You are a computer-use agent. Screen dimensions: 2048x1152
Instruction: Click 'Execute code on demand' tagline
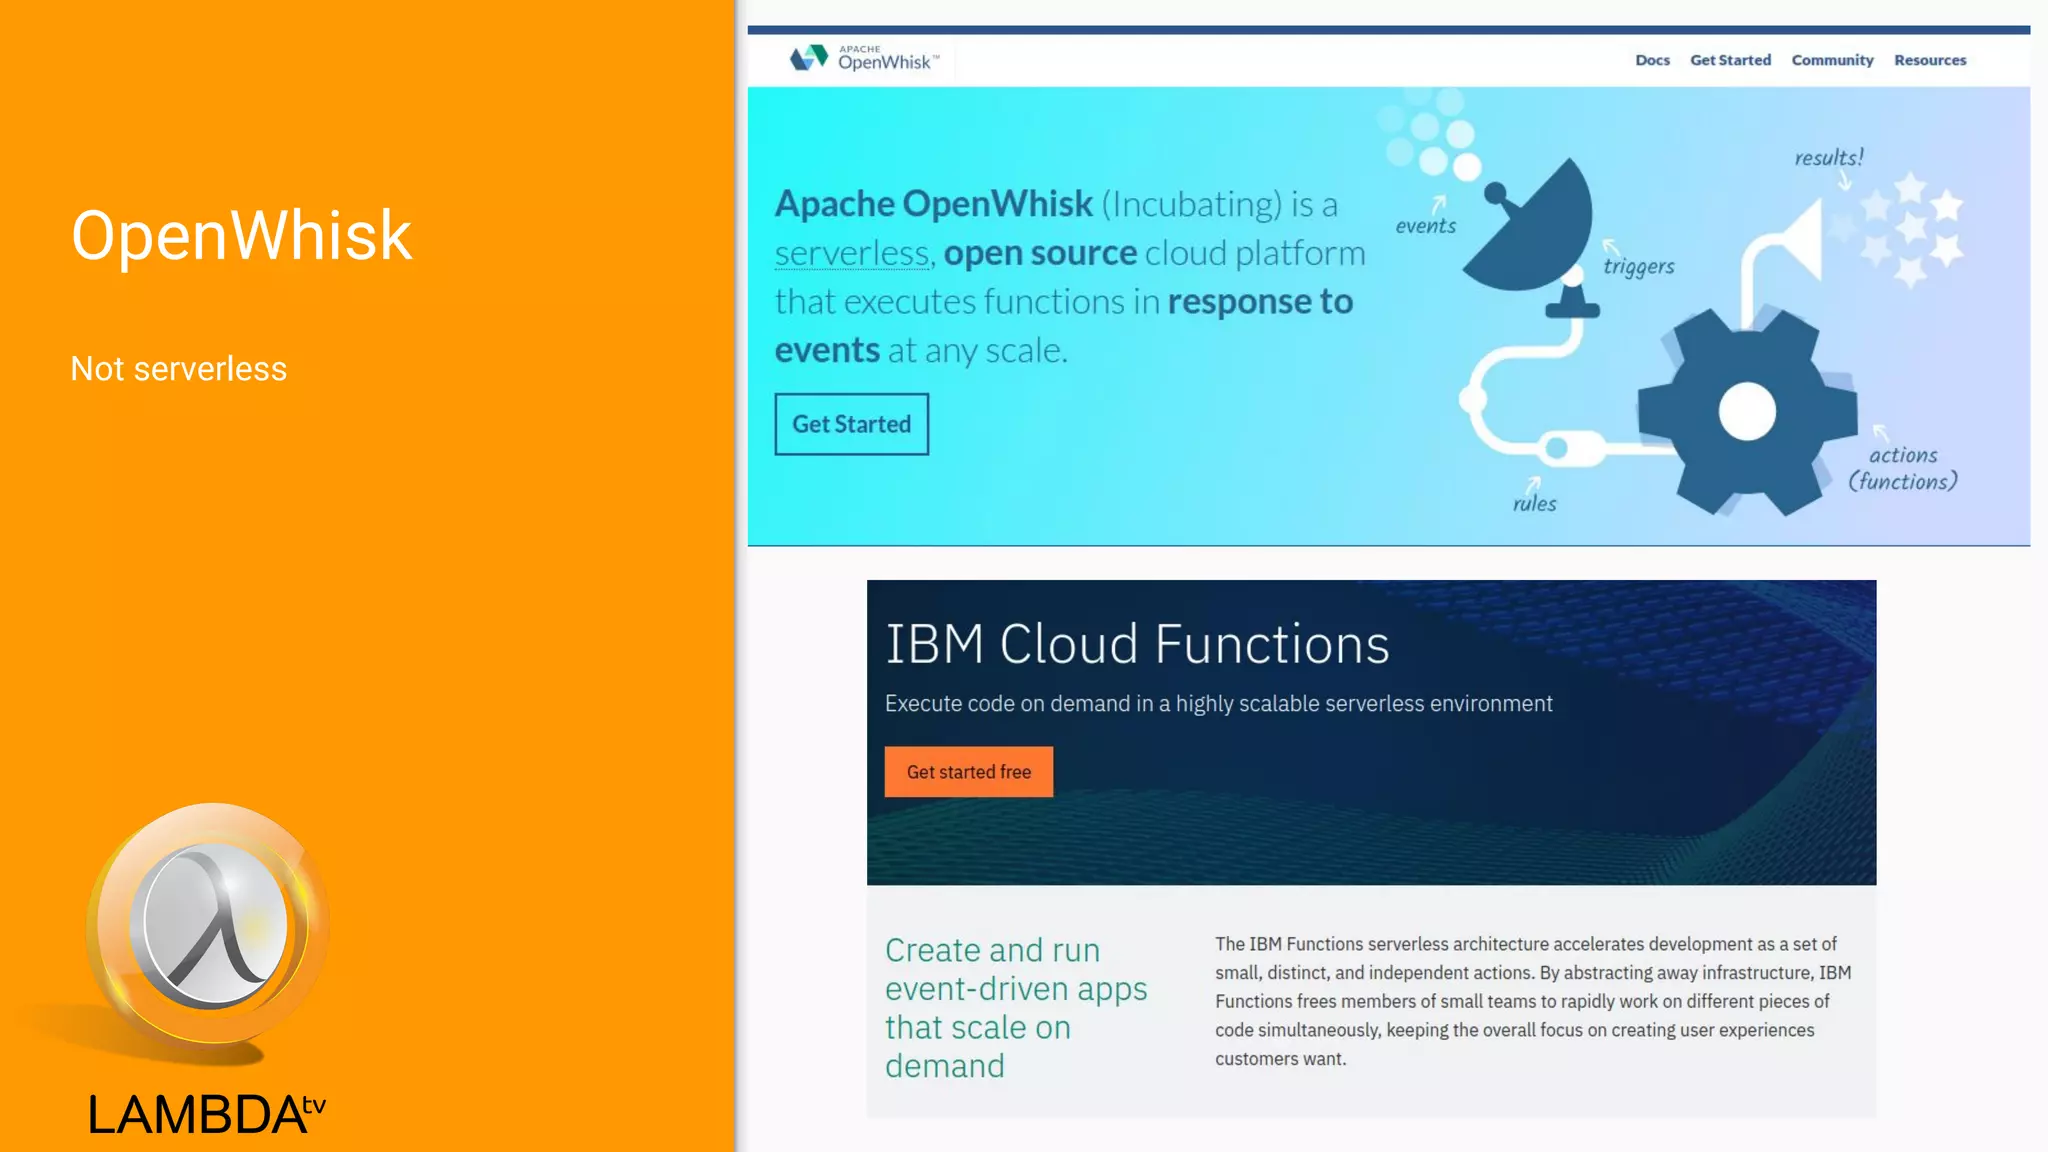click(1218, 704)
